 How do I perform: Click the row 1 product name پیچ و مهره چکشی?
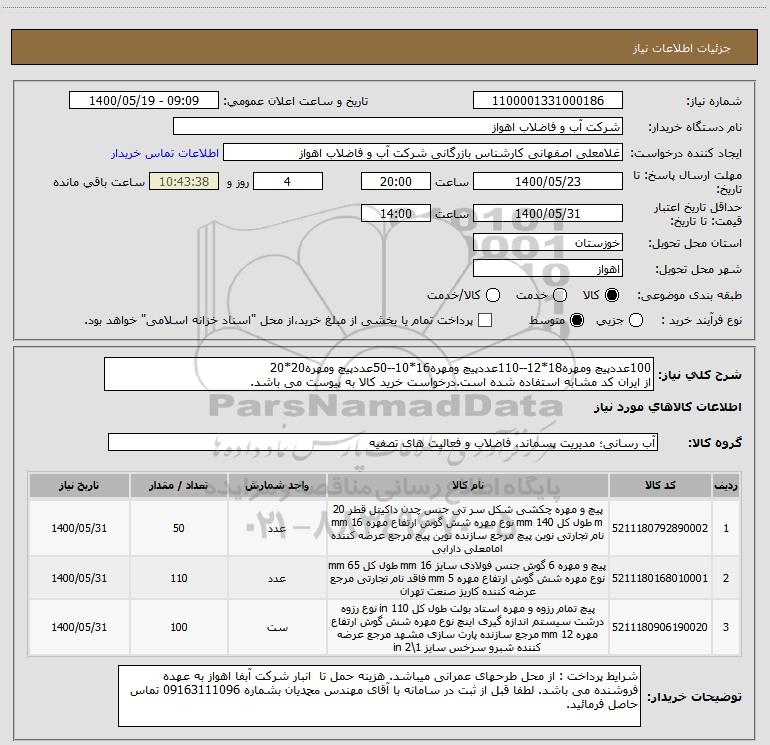[468, 528]
